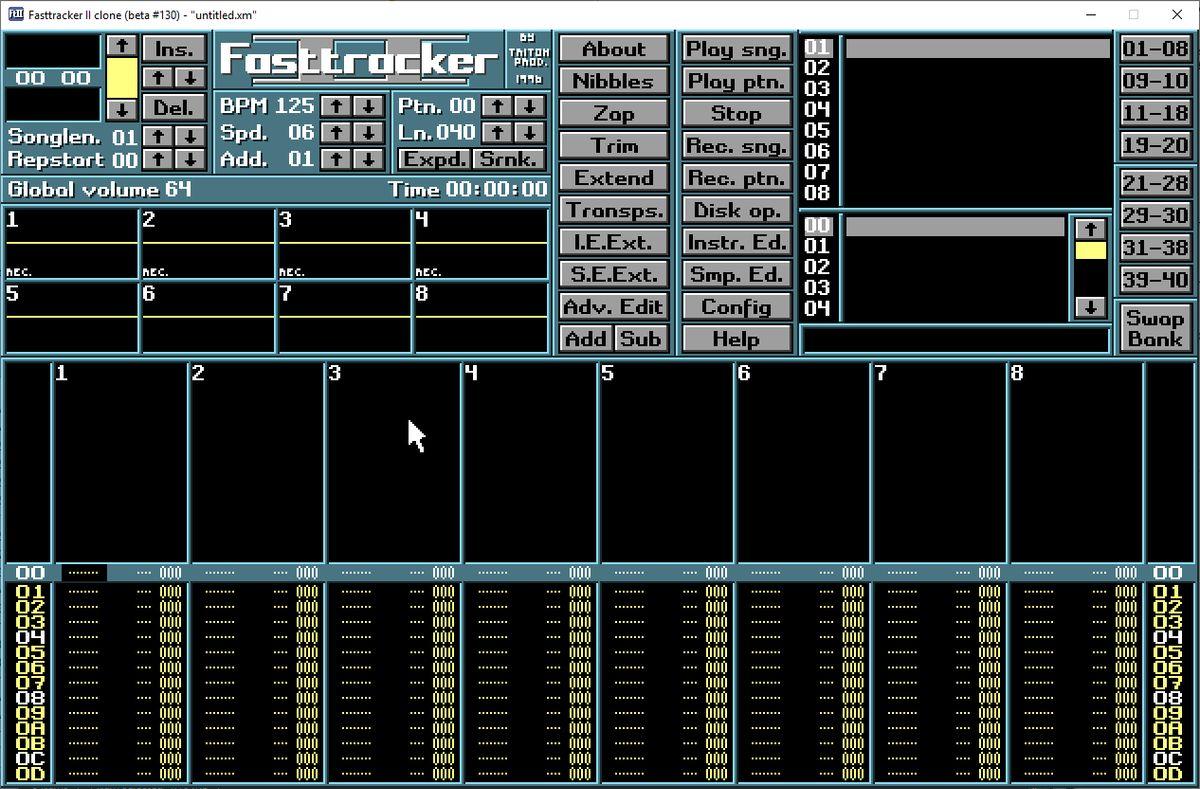Decrease pattern number with Ptn. down arrow
1200x789 pixels.
(530, 106)
